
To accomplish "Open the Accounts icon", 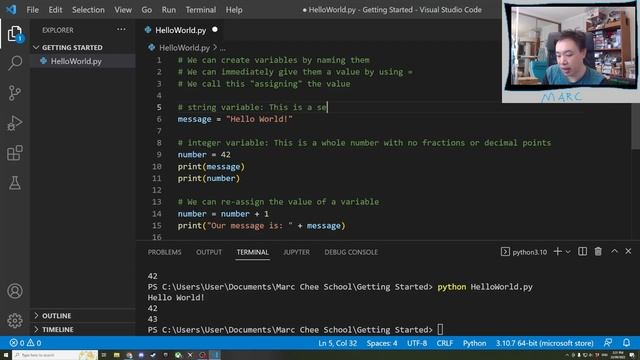I will click(x=15, y=291).
